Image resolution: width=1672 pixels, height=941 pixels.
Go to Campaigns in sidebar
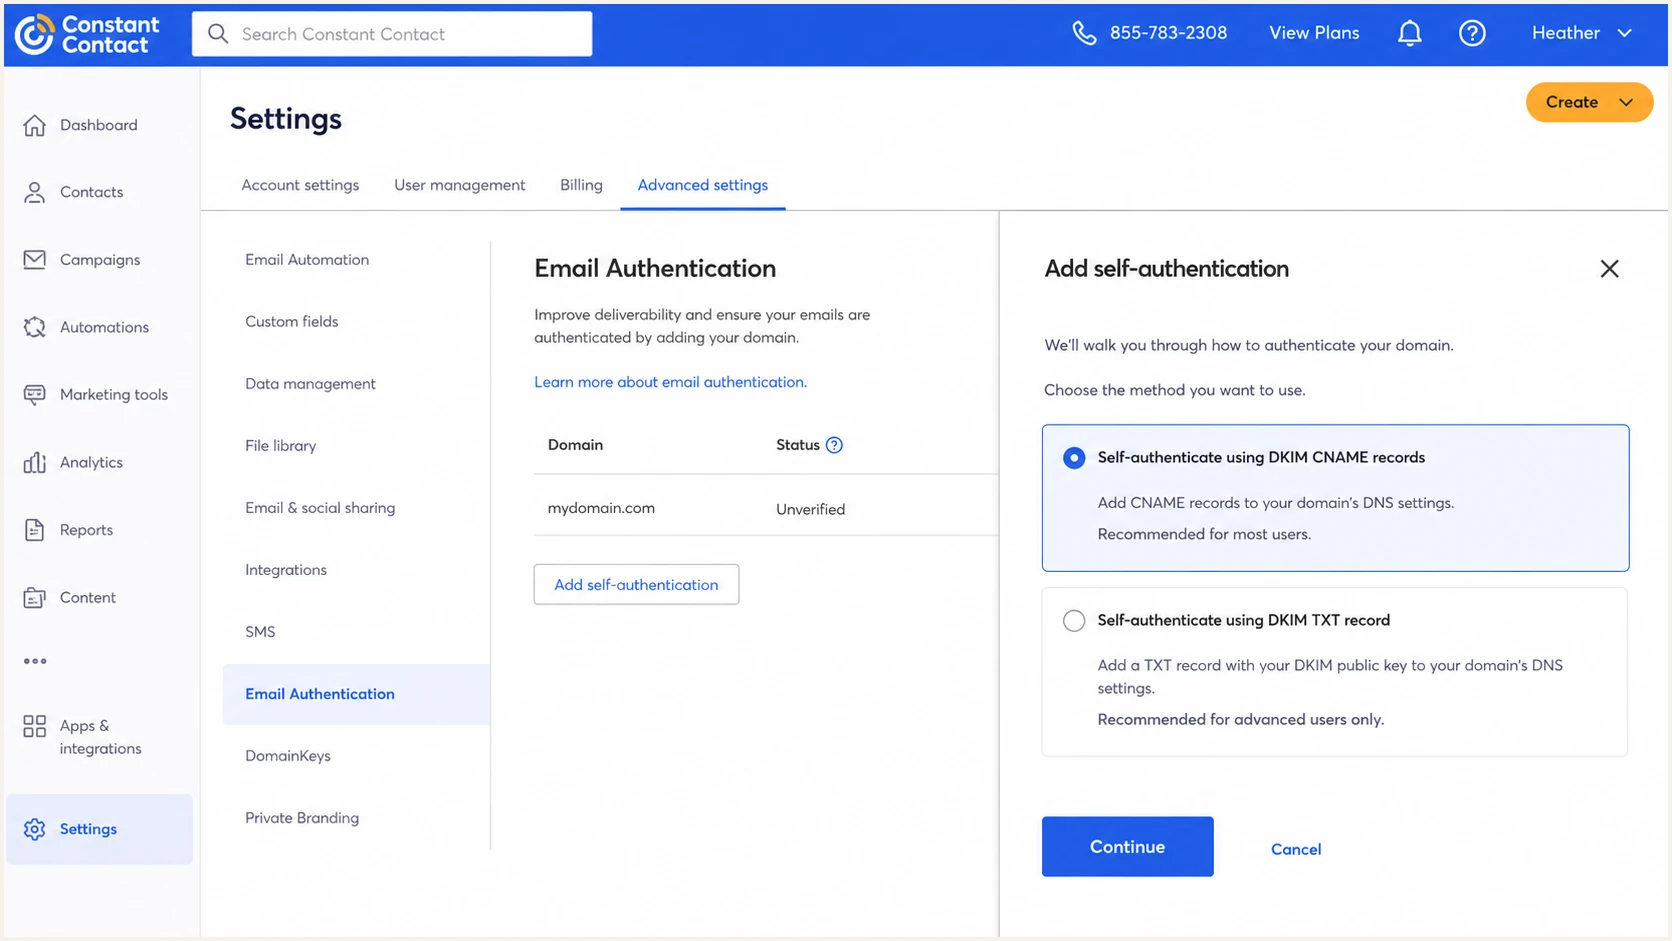100,260
